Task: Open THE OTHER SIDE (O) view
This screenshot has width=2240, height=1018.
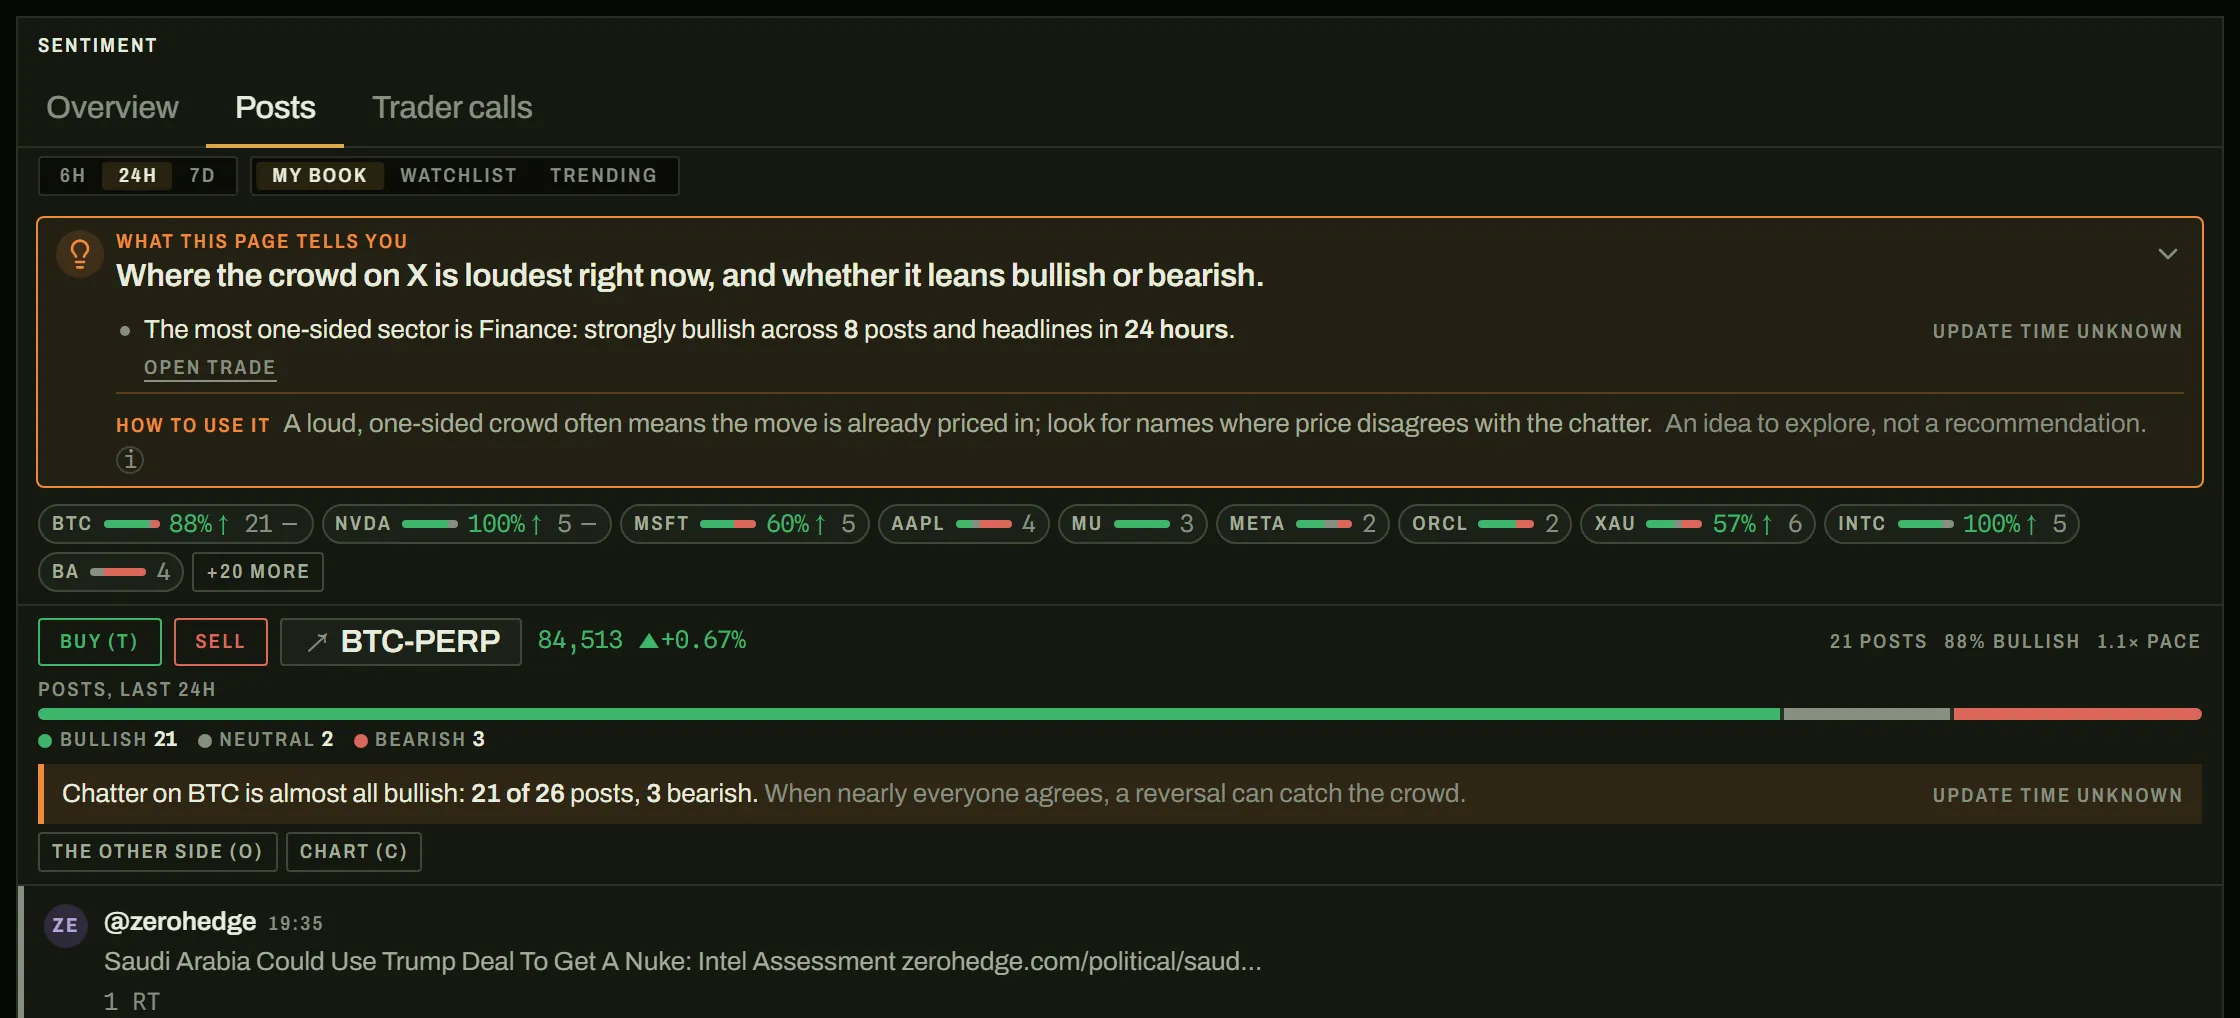Action: 158,852
